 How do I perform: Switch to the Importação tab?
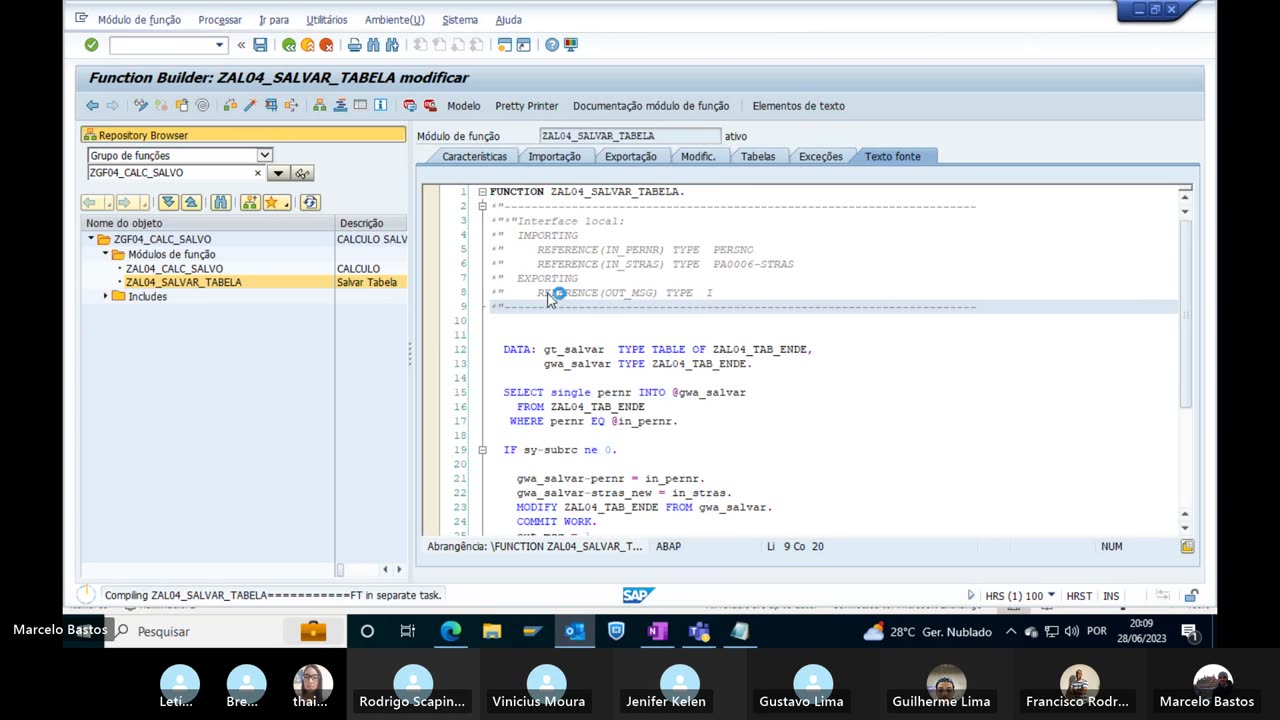click(x=554, y=156)
